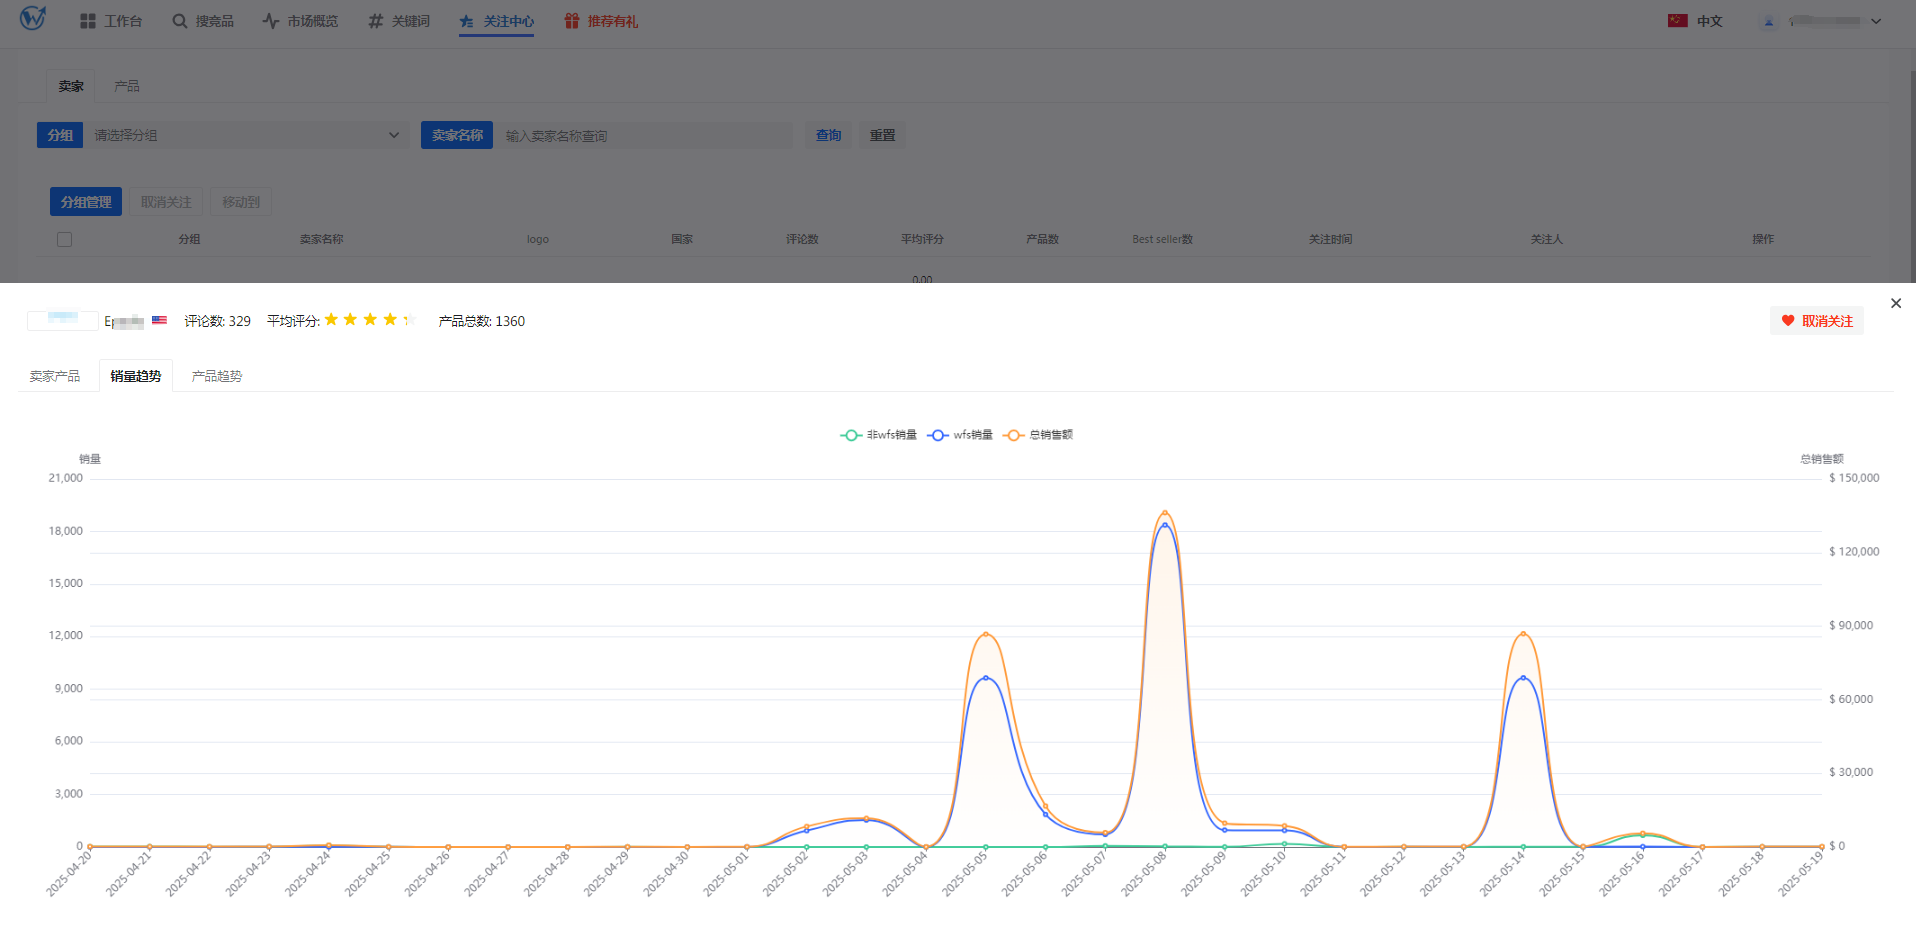This screenshot has width=1916, height=925.
Task: Click the 分组管理 button
Action: click(86, 202)
